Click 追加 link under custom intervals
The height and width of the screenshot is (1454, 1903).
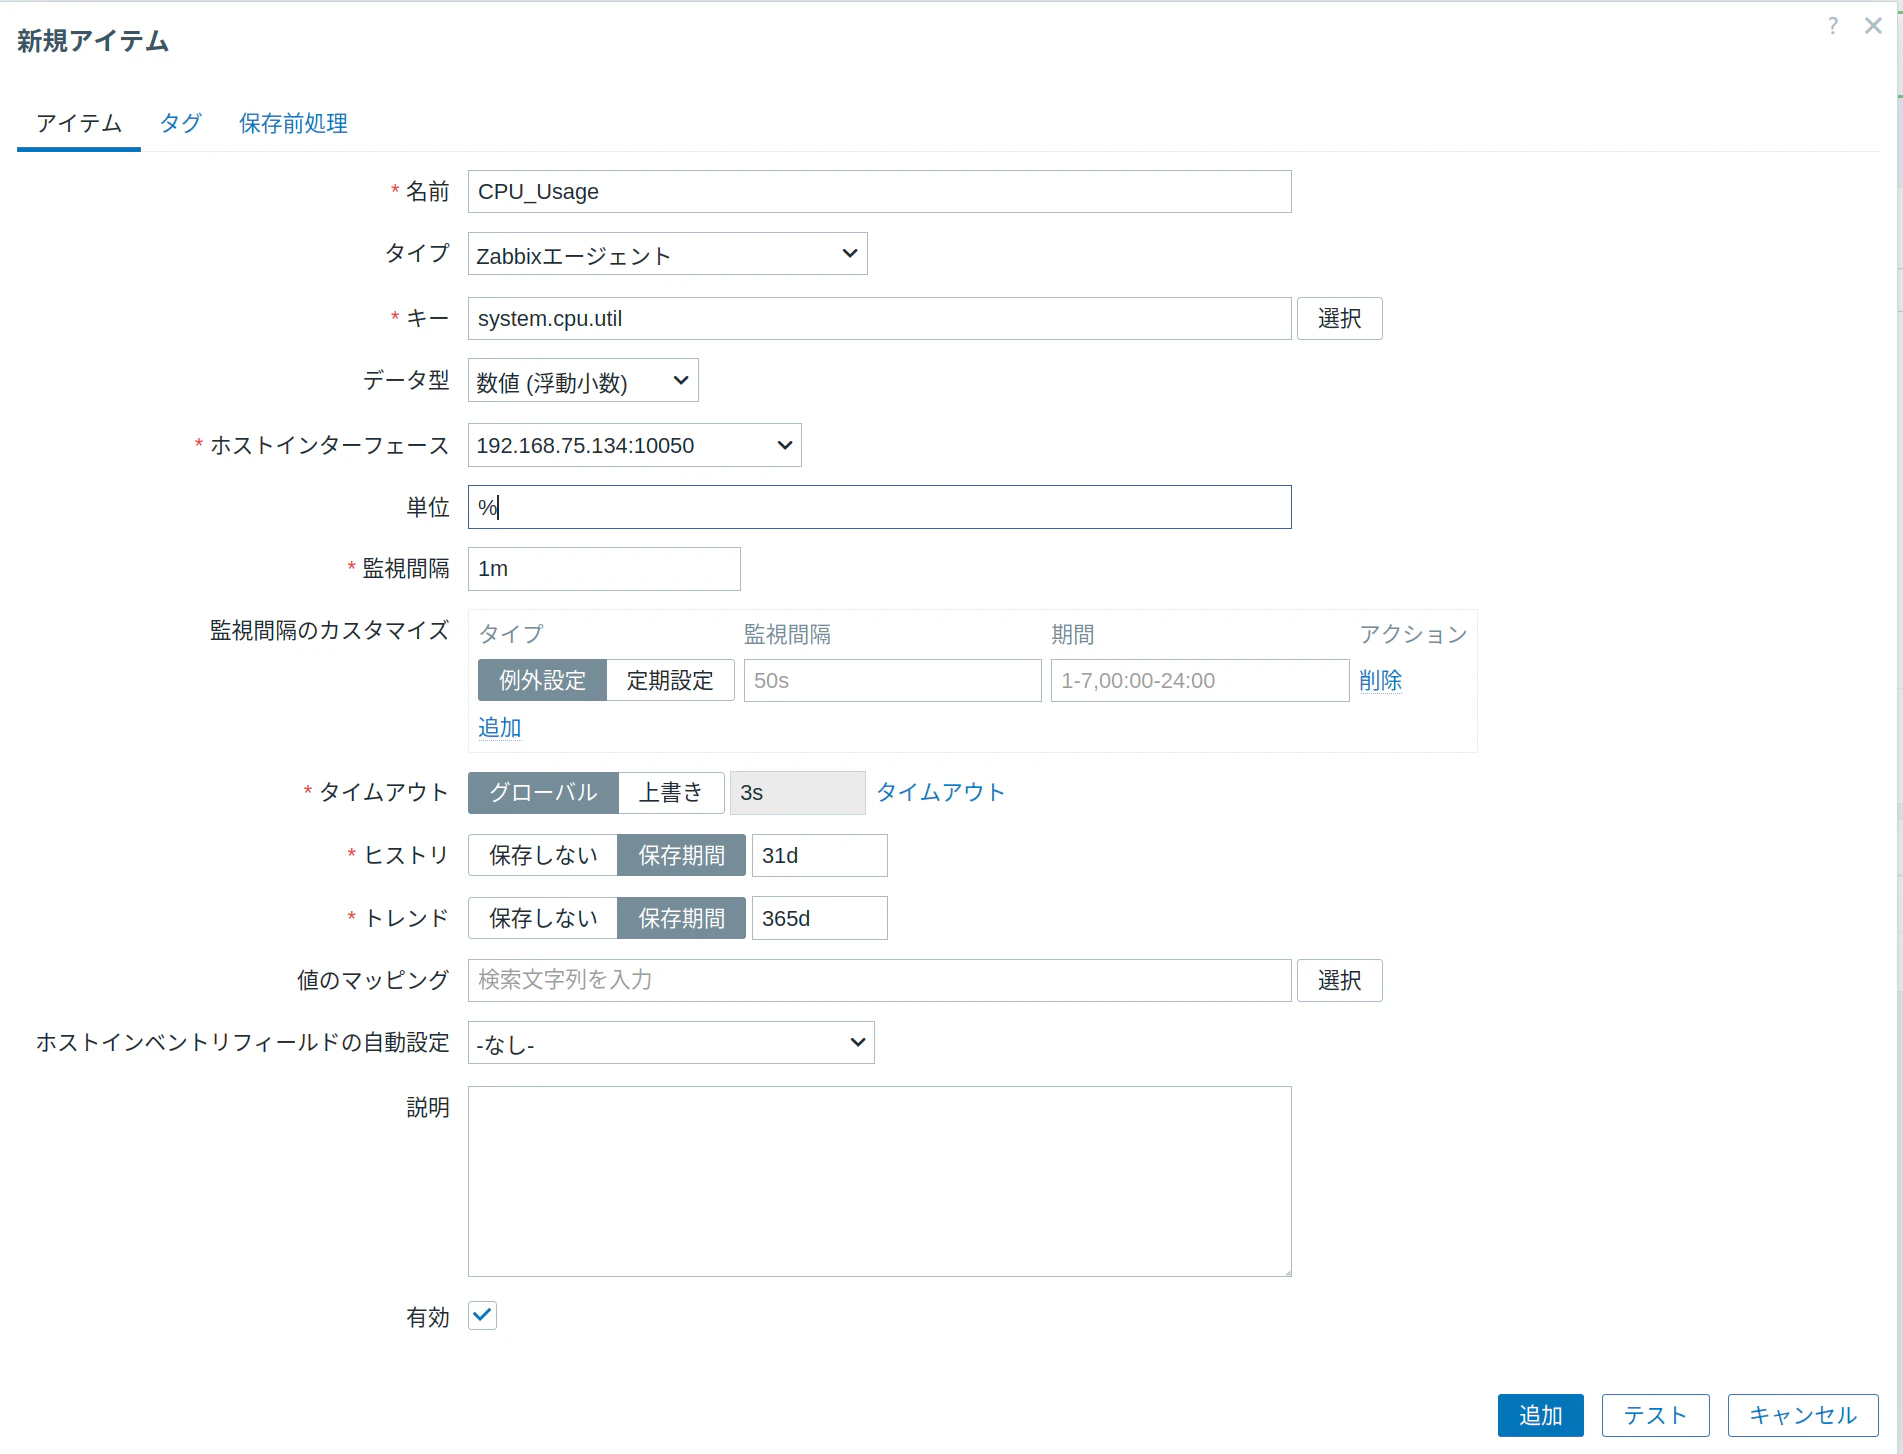click(x=499, y=727)
